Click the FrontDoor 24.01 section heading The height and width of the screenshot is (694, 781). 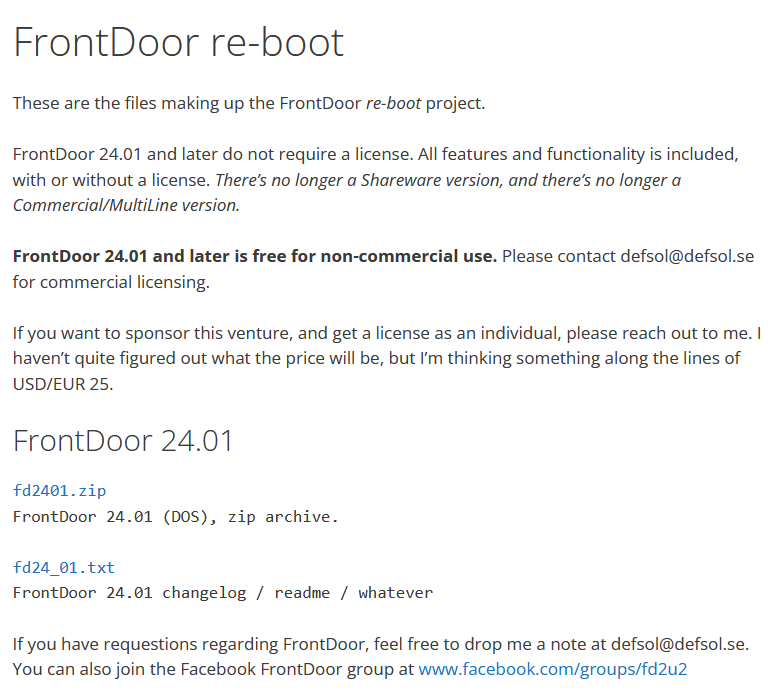(x=123, y=441)
